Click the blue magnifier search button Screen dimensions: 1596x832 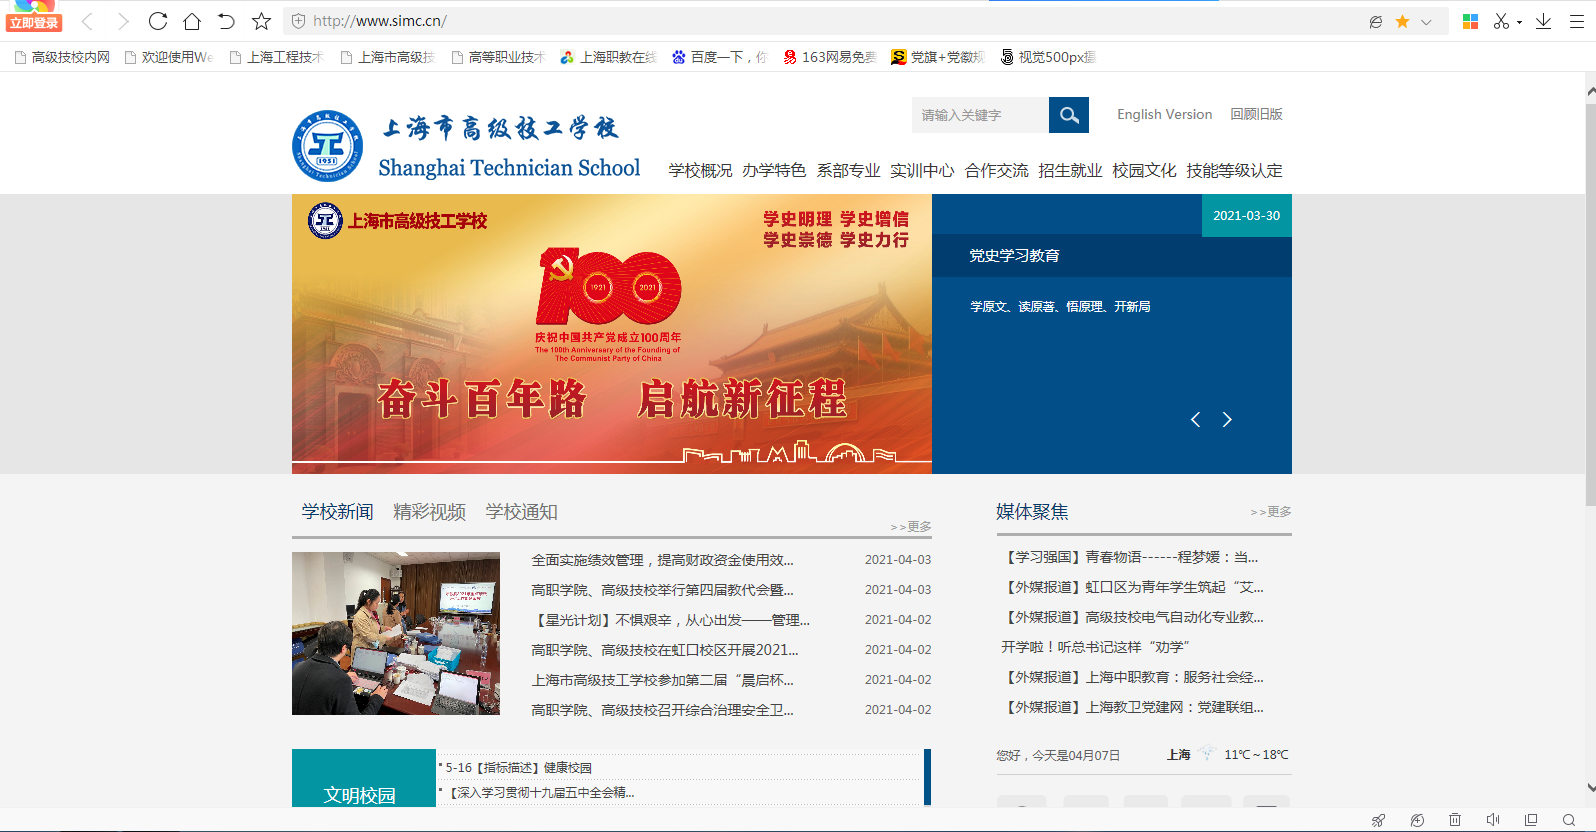pos(1069,115)
